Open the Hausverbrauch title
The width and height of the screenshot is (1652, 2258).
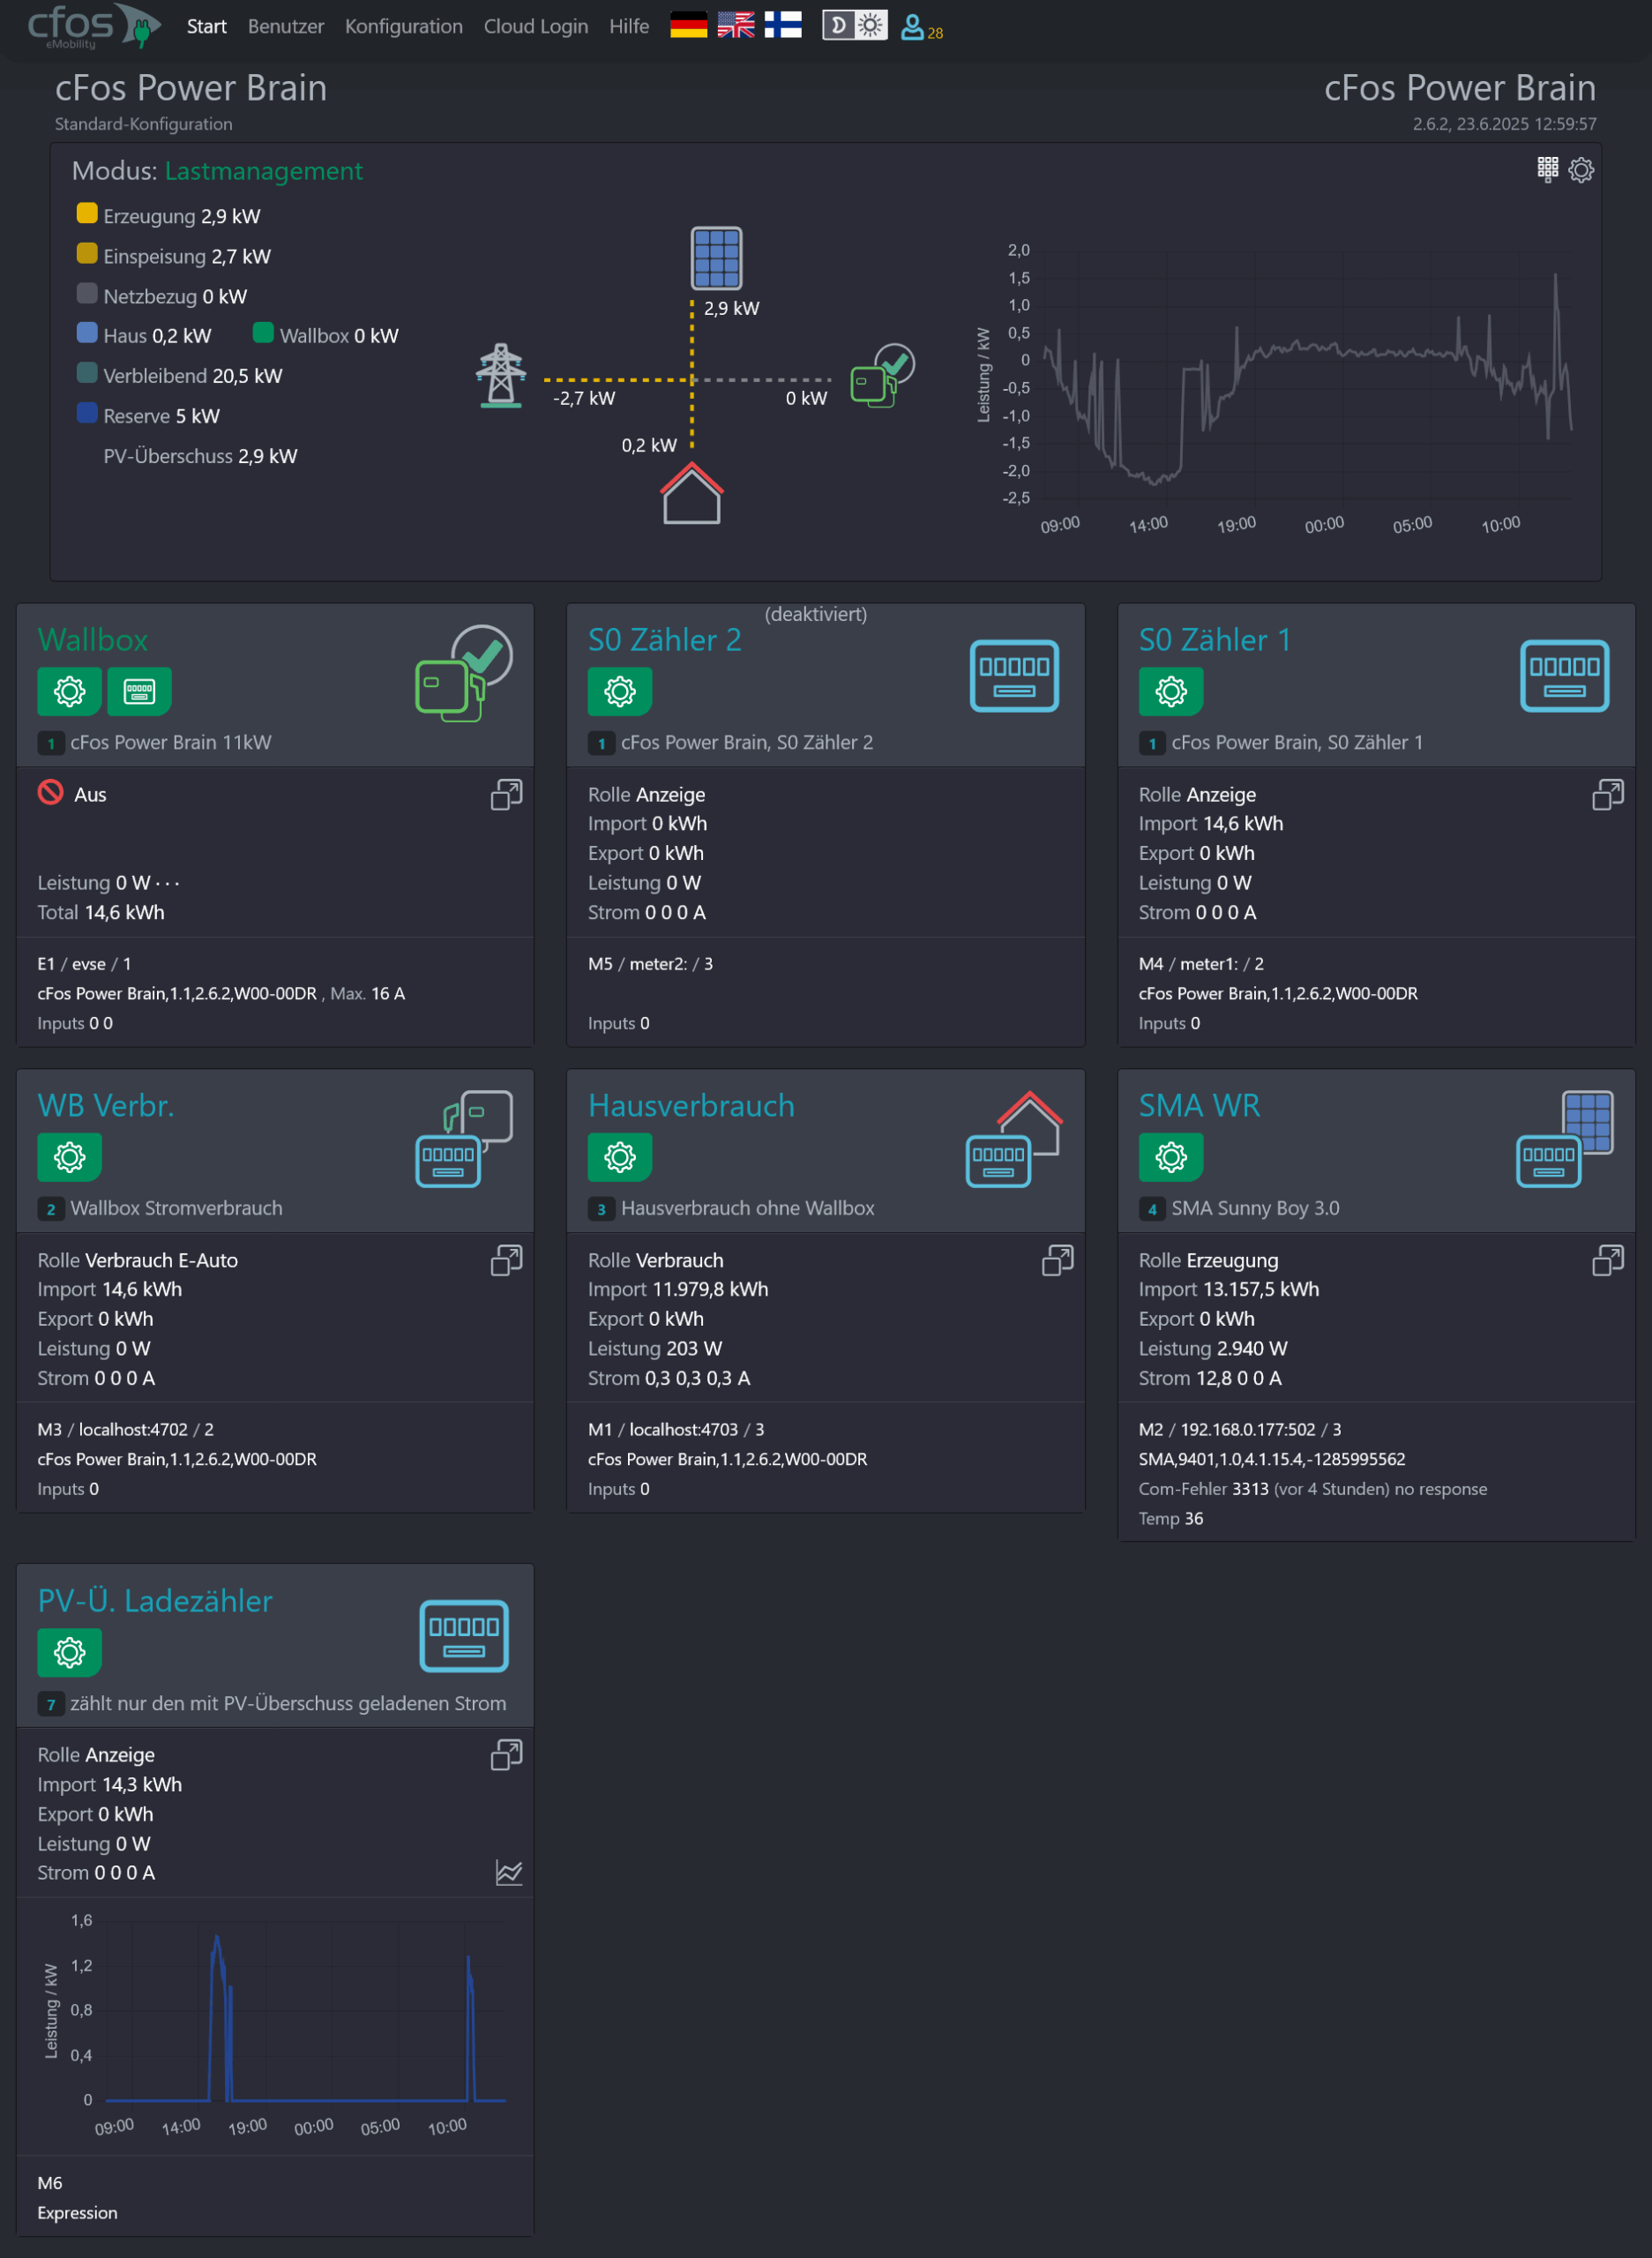pos(691,1106)
